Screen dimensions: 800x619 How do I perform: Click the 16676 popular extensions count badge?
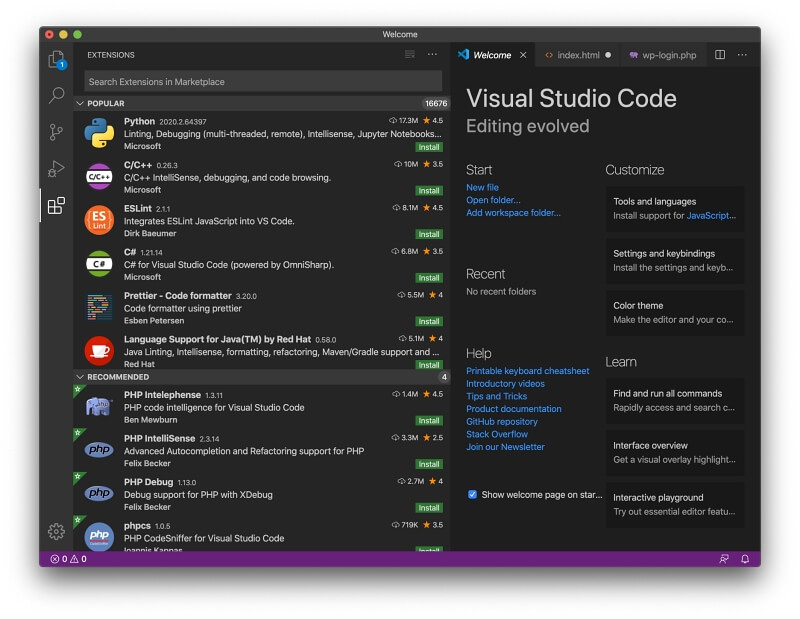coord(436,104)
